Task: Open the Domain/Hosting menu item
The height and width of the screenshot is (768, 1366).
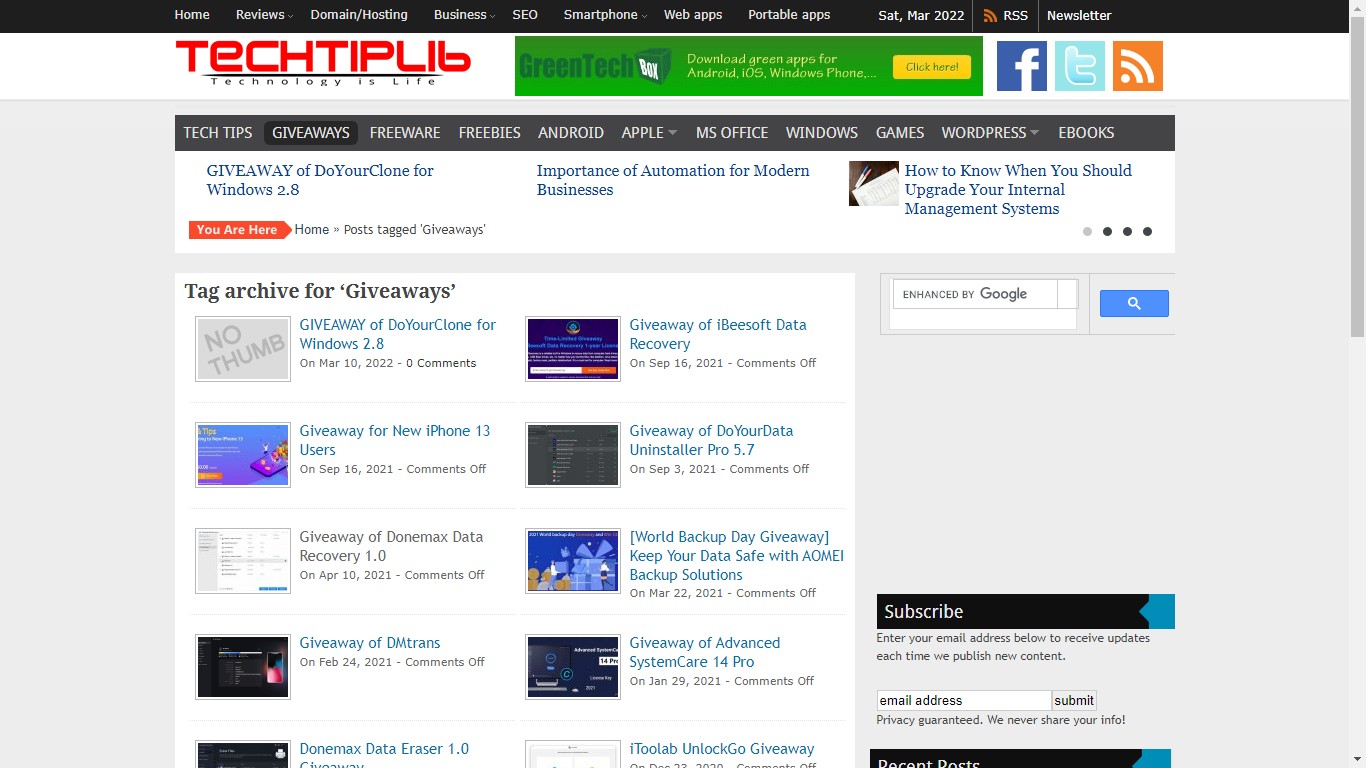Action: [x=359, y=15]
